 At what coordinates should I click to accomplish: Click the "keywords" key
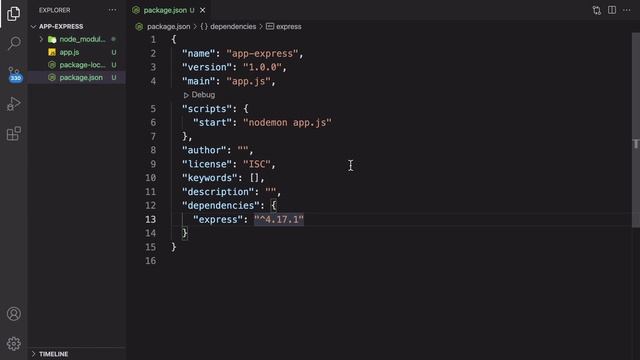[x=210, y=178]
